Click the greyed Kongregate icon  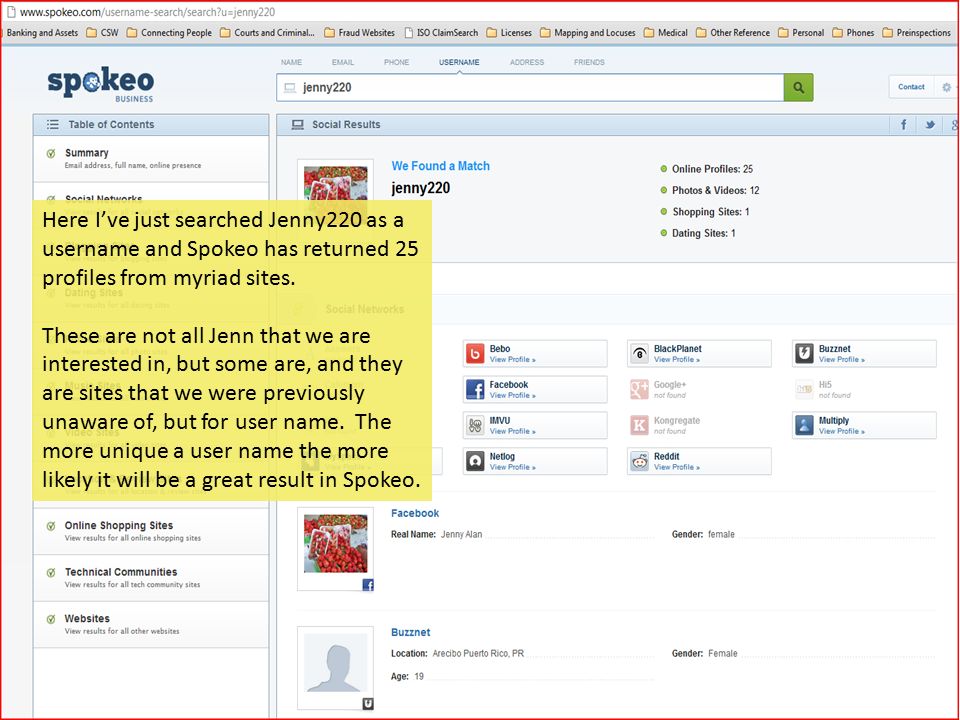(x=640, y=426)
